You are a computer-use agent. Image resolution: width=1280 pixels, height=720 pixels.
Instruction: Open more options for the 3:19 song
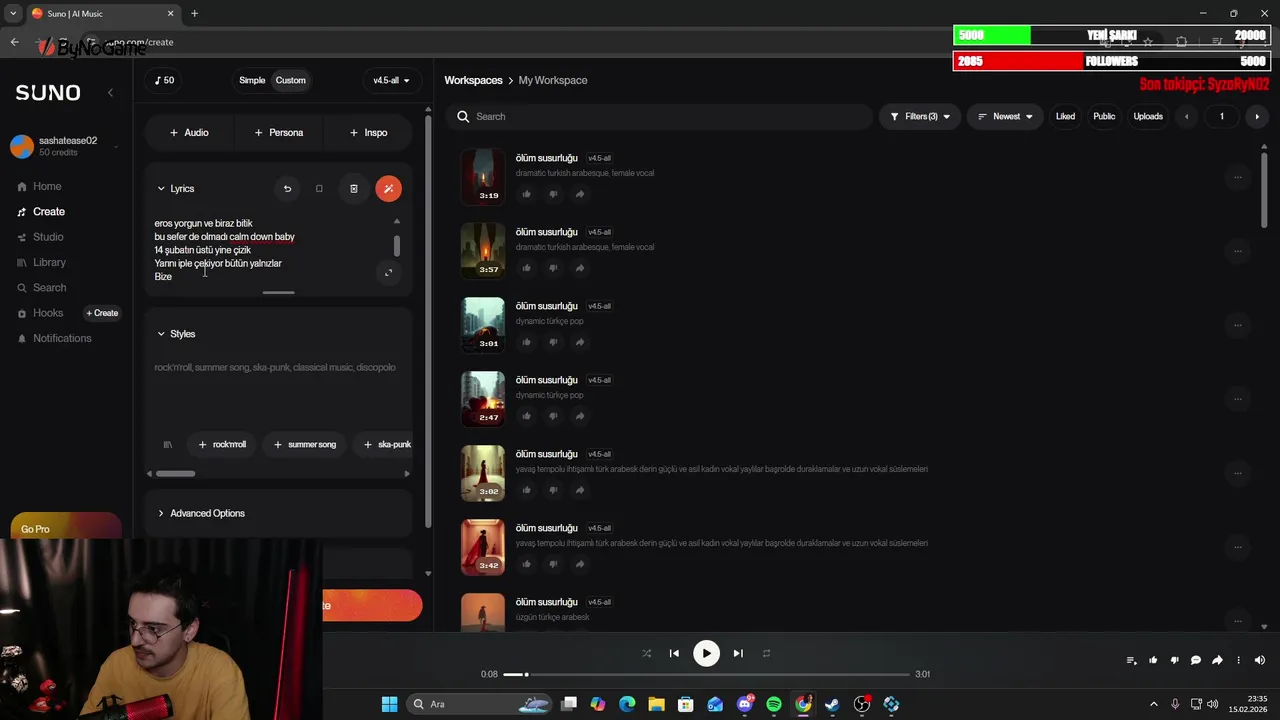click(x=1237, y=177)
